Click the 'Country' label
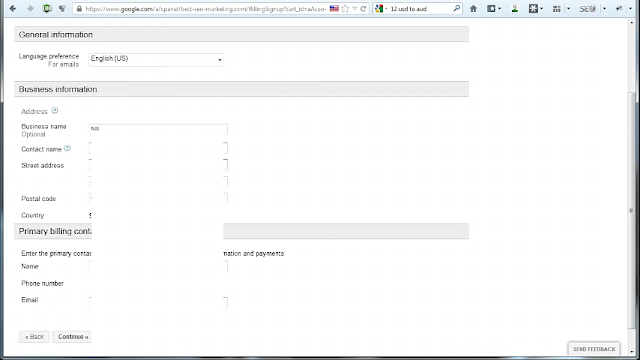 pos(33,215)
